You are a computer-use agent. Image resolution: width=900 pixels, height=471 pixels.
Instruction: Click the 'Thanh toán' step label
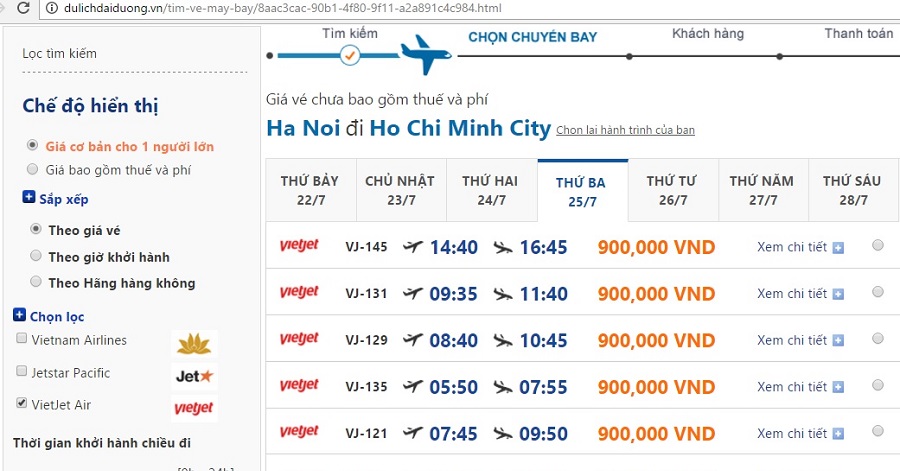[859, 33]
